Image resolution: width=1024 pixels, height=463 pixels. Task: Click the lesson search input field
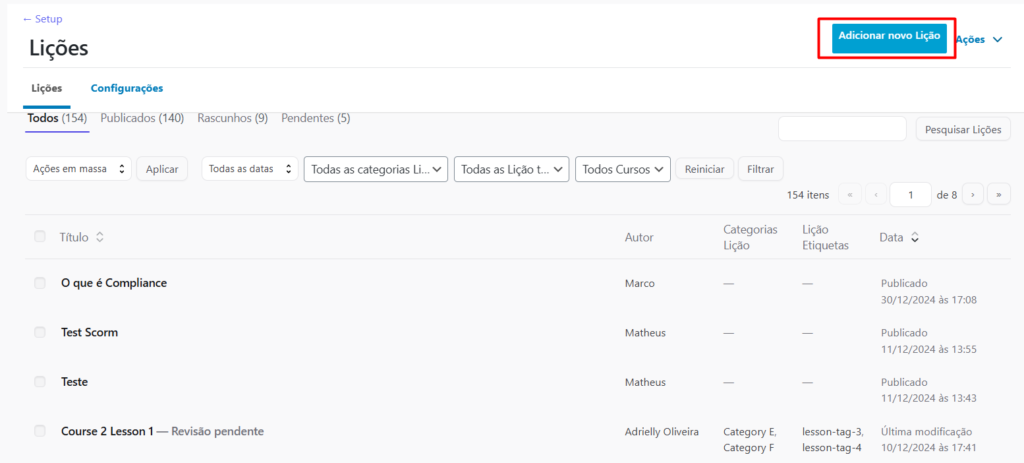pyautogui.click(x=842, y=129)
